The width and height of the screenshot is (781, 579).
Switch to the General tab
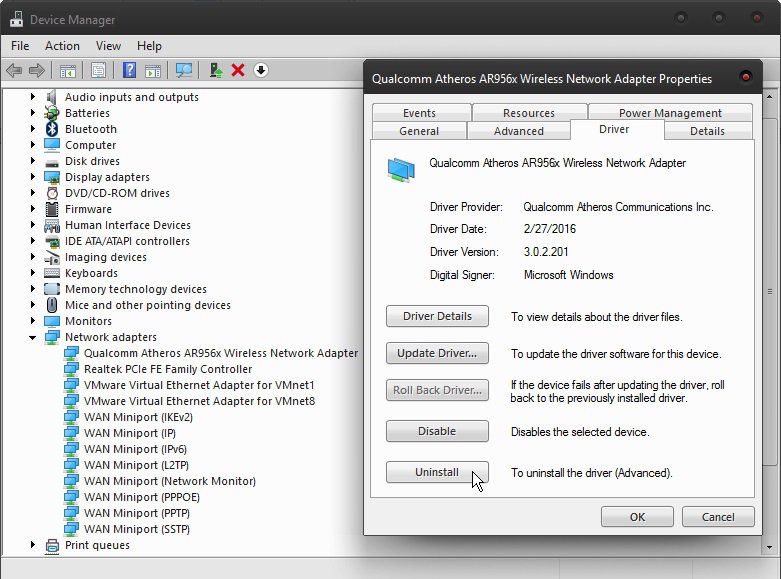coord(419,131)
